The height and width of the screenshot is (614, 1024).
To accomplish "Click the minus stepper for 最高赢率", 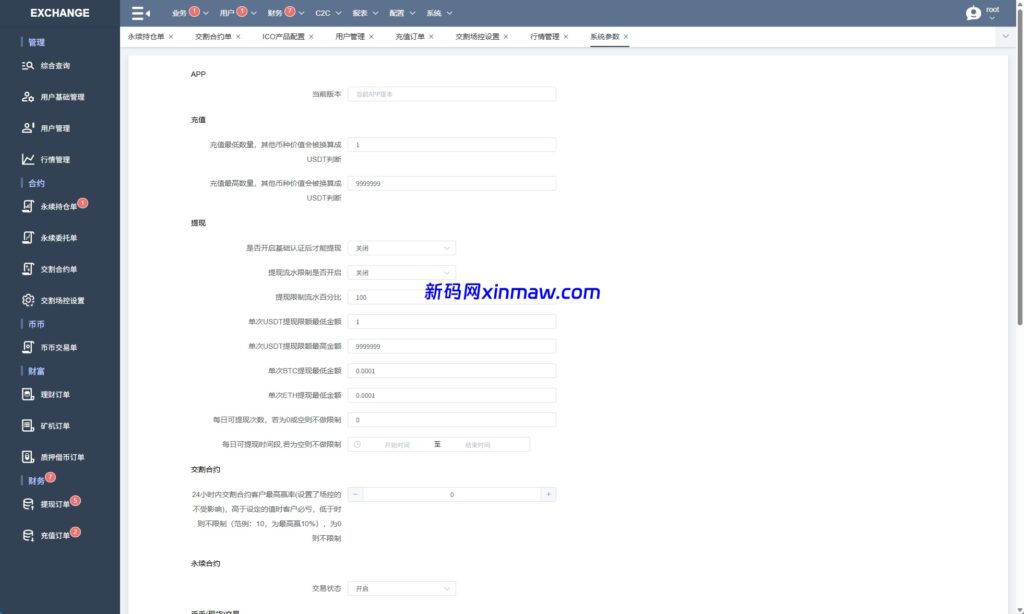I will click(x=356, y=494).
